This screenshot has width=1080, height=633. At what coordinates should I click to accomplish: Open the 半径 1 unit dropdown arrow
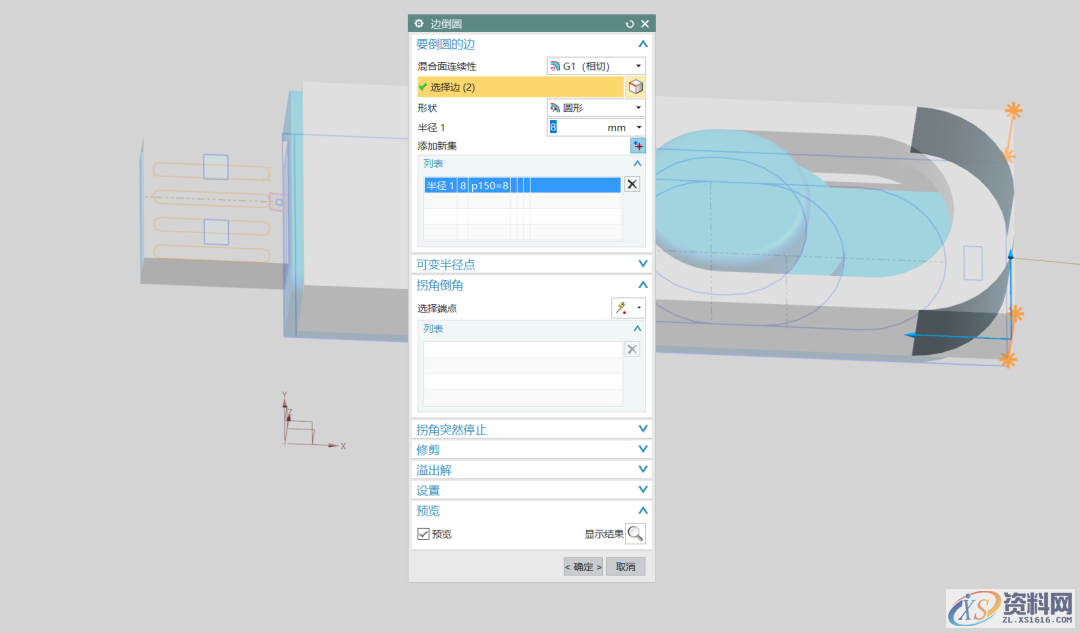pos(638,127)
